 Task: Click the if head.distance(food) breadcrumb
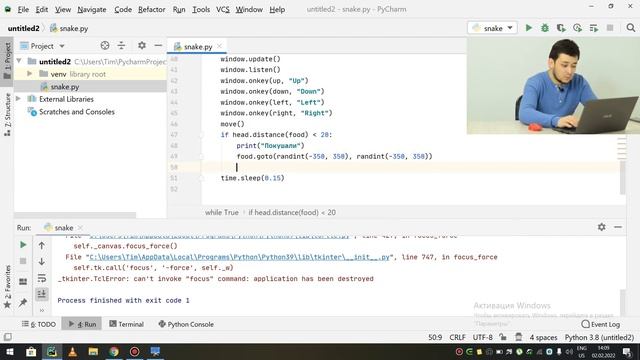point(292,212)
